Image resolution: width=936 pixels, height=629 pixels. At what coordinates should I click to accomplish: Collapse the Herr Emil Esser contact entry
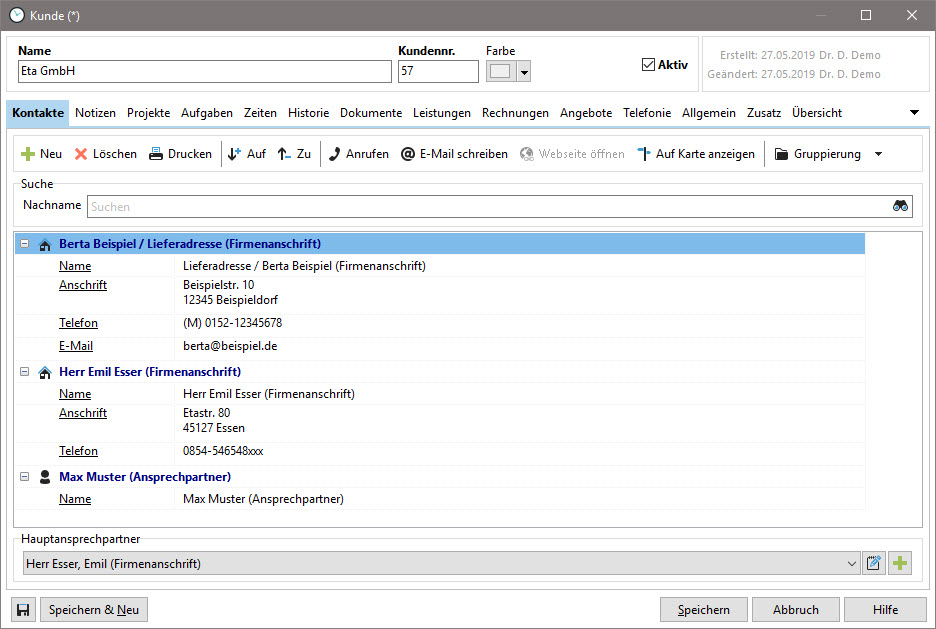pyautogui.click(x=24, y=371)
